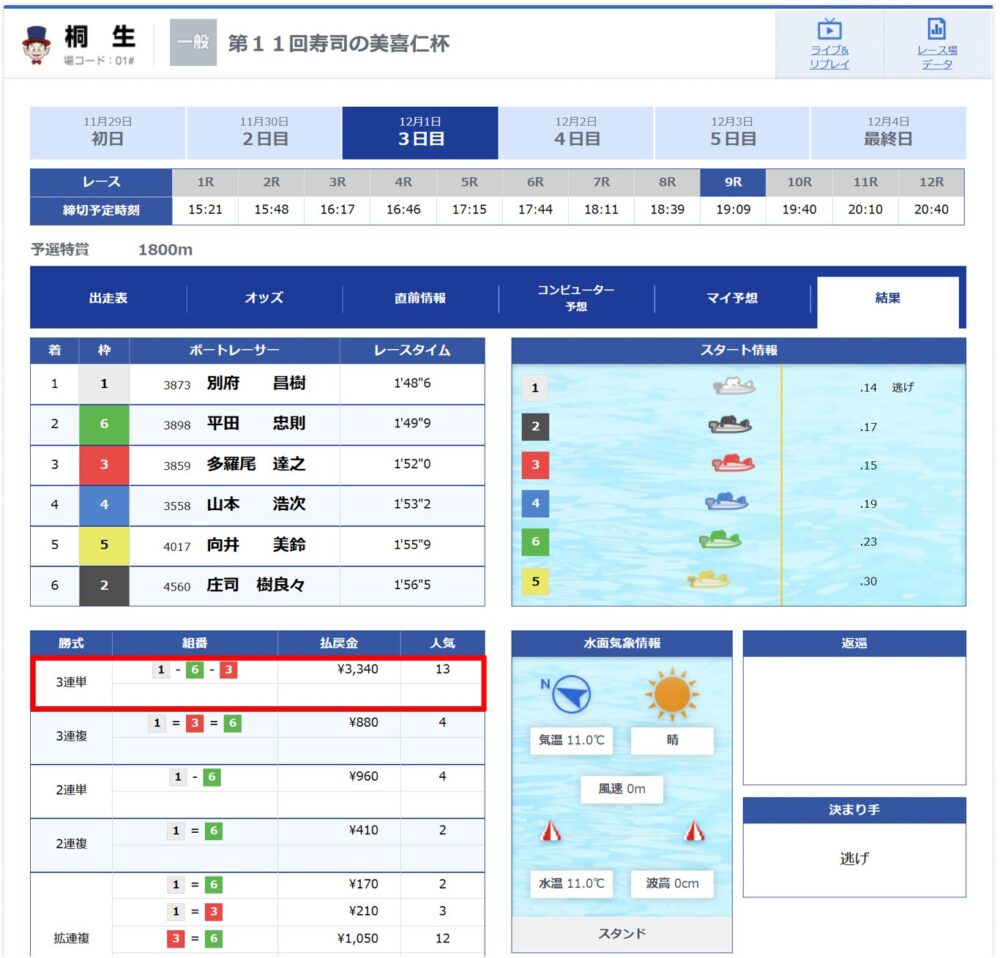Click the white boat in lane 1
1000x958 pixels.
734,386
